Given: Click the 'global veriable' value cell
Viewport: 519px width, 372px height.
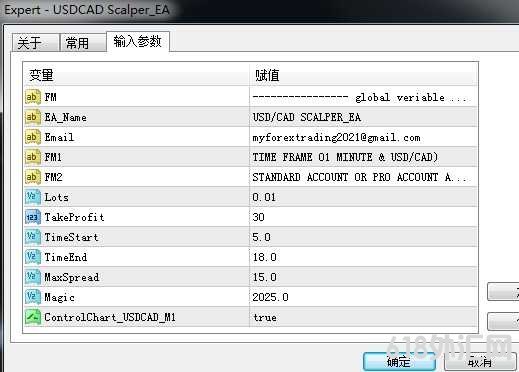Looking at the screenshot, I should point(364,97).
